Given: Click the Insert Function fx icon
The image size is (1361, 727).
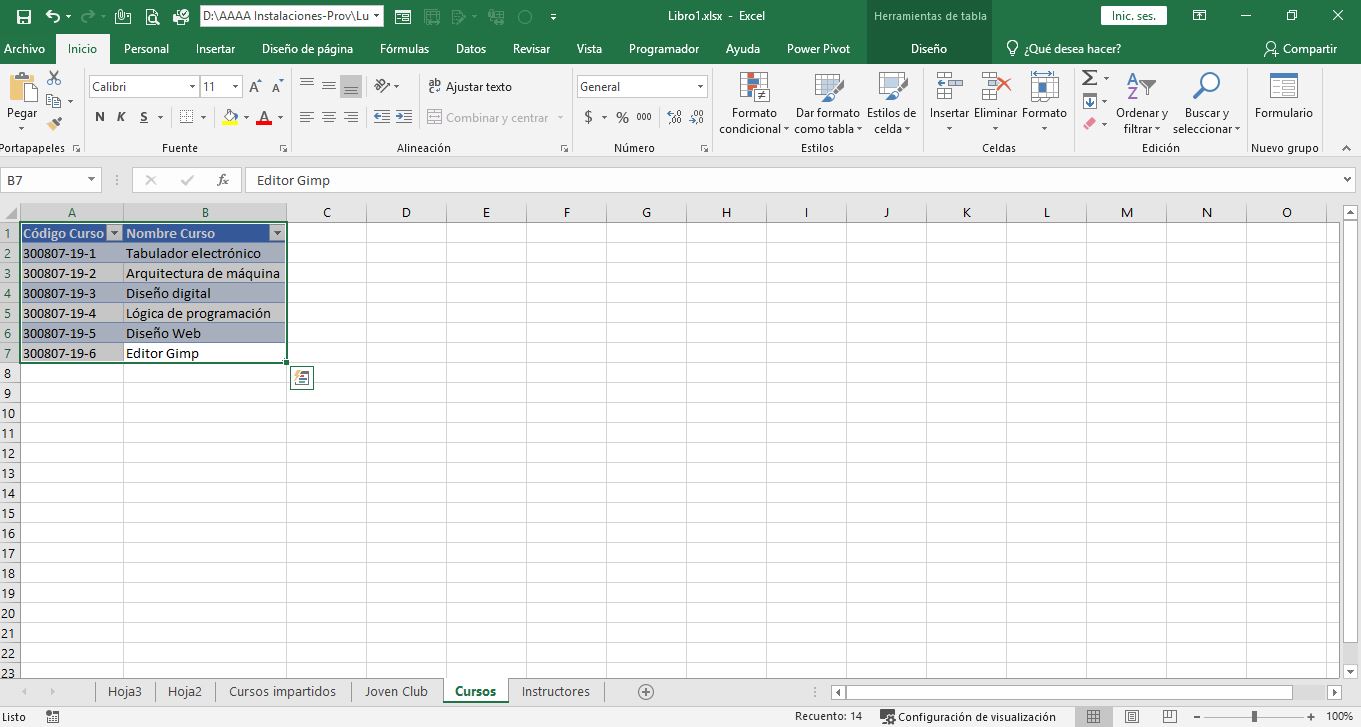Looking at the screenshot, I should coord(223,180).
